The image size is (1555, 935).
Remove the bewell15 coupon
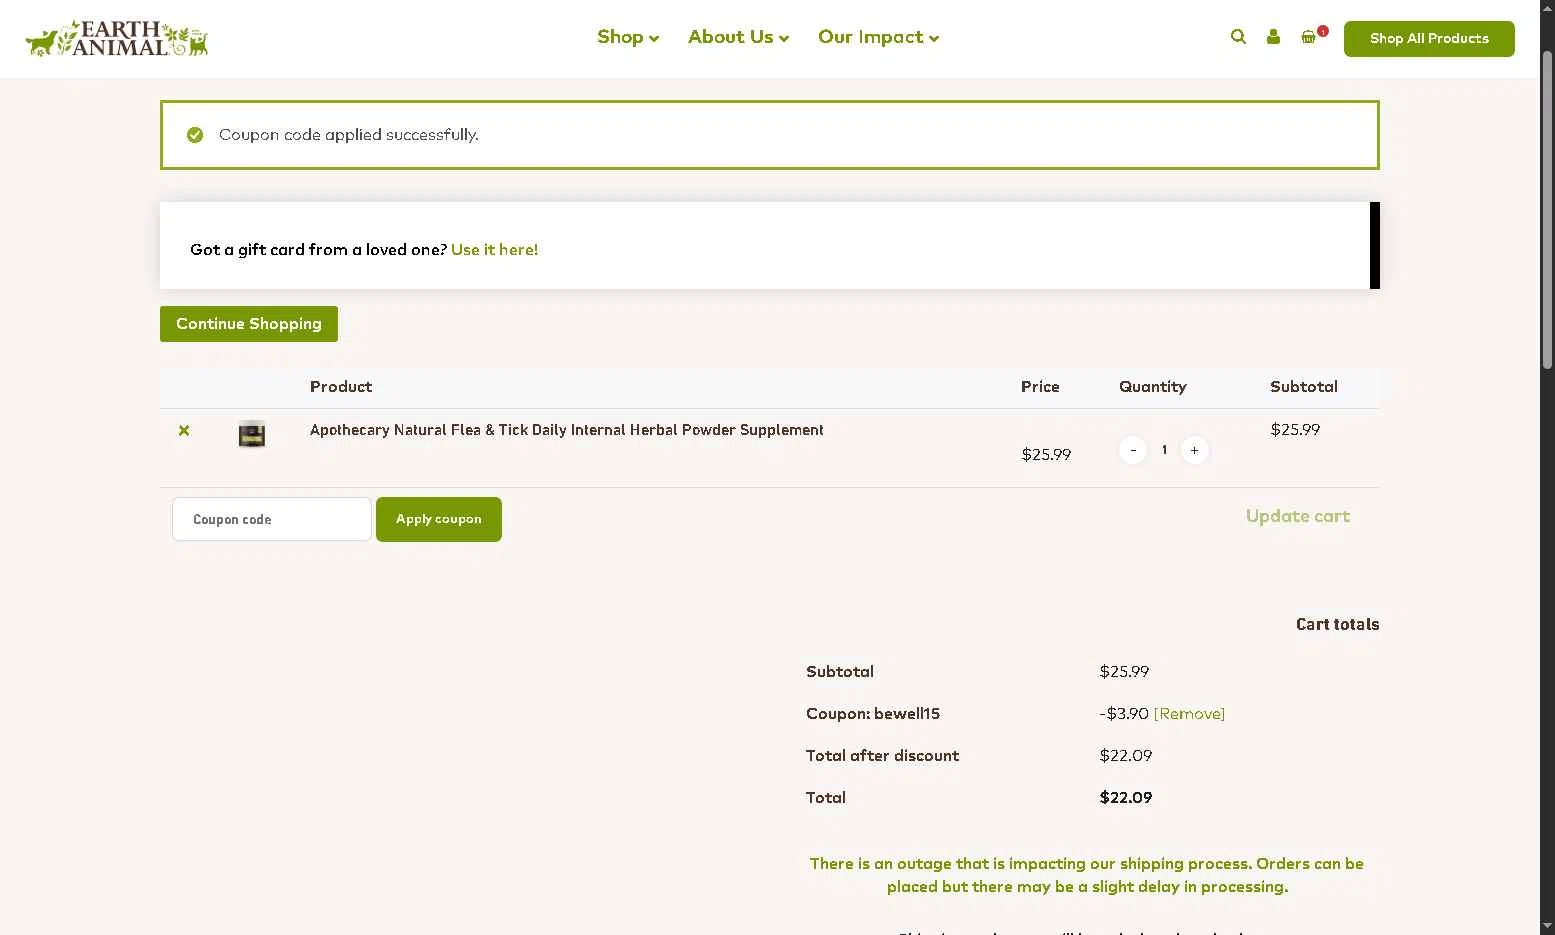pos(1189,714)
